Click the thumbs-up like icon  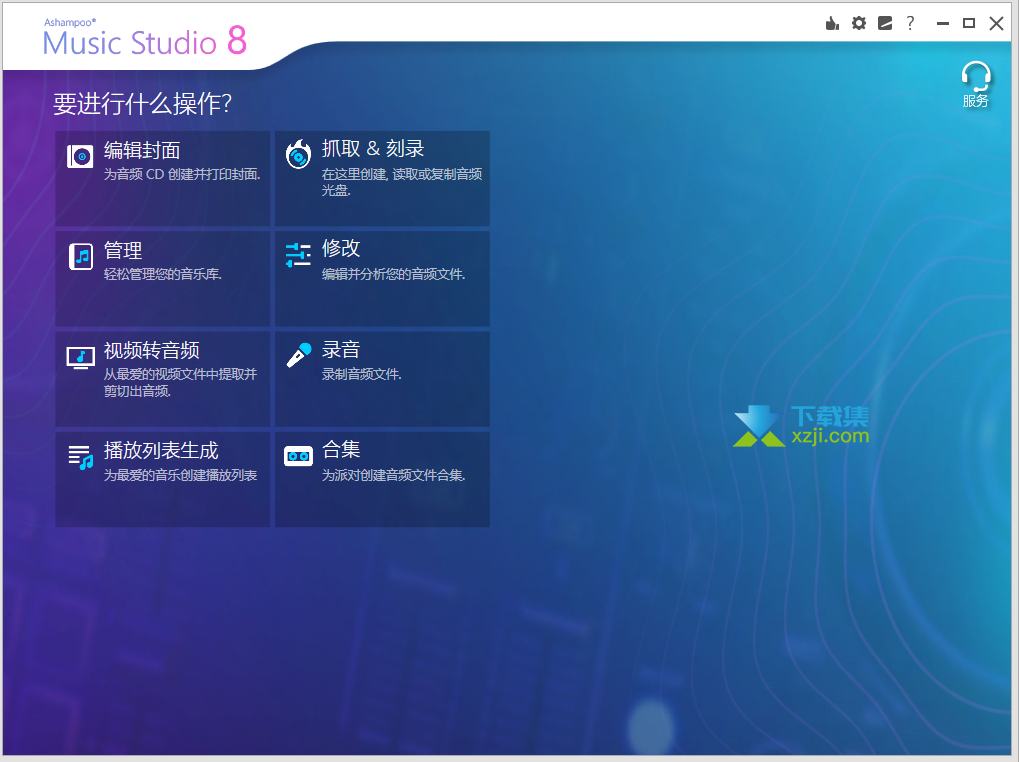[832, 24]
